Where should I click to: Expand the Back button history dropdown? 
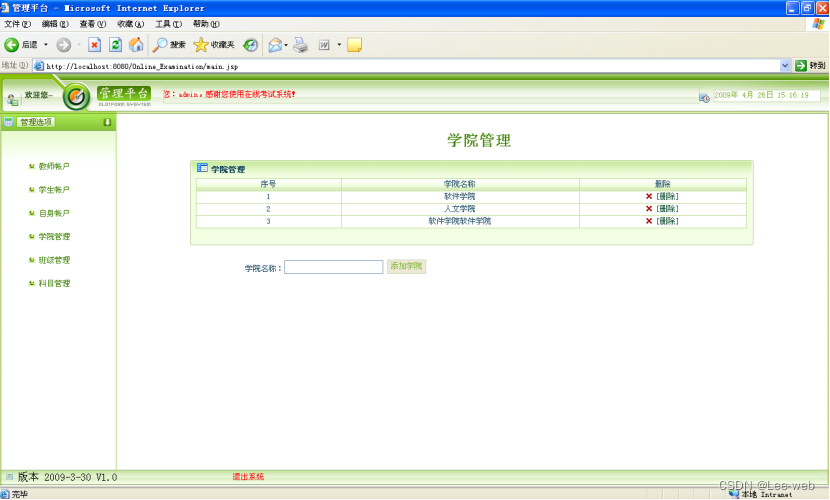pyautogui.click(x=46, y=45)
